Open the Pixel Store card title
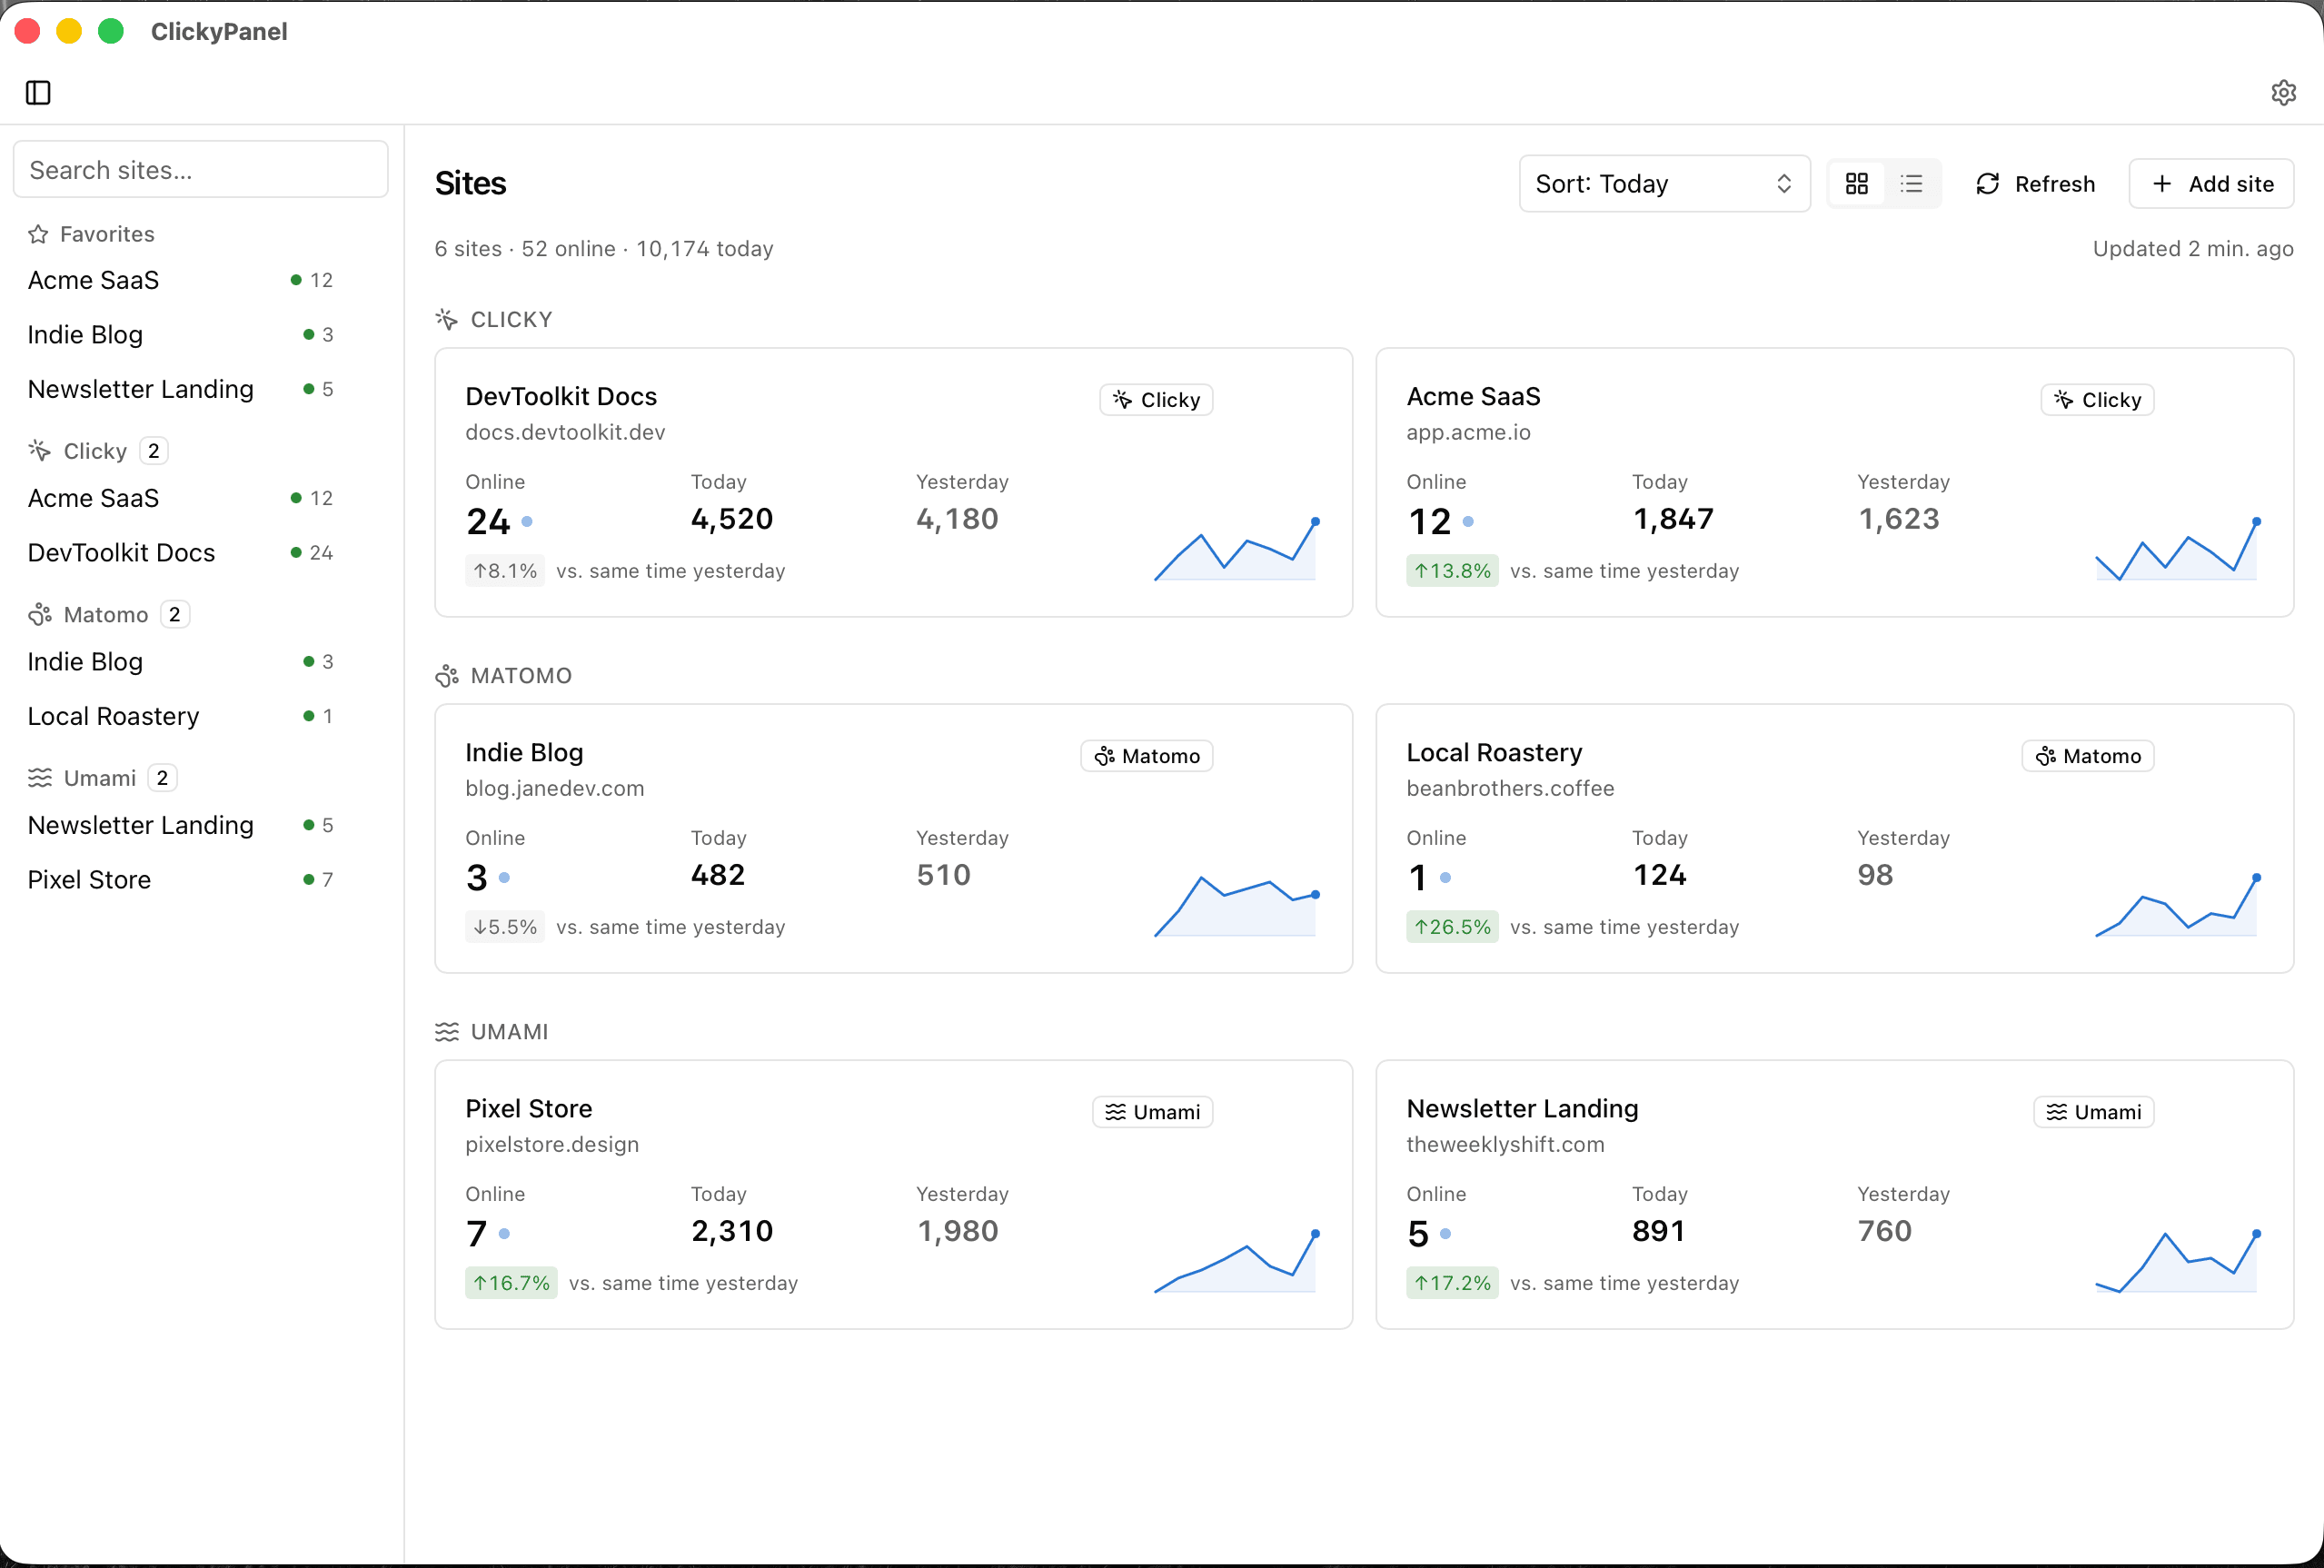Screen dimensions: 2324x1568 [x=528, y=1109]
